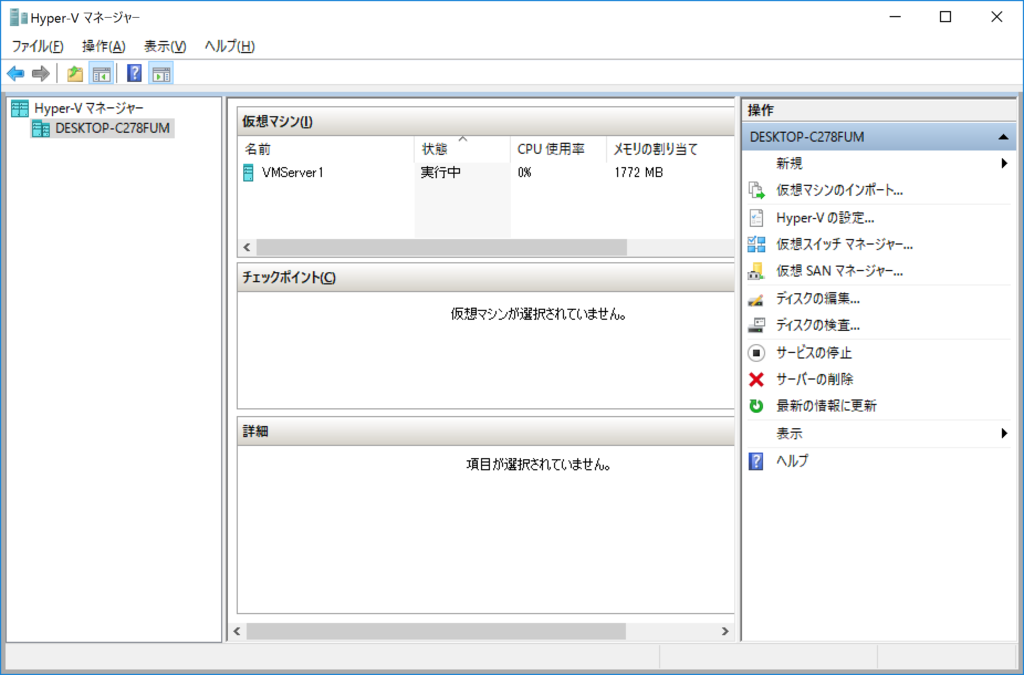
Task: Select Hyper-V マネージャー tree root
Action: click(89, 108)
